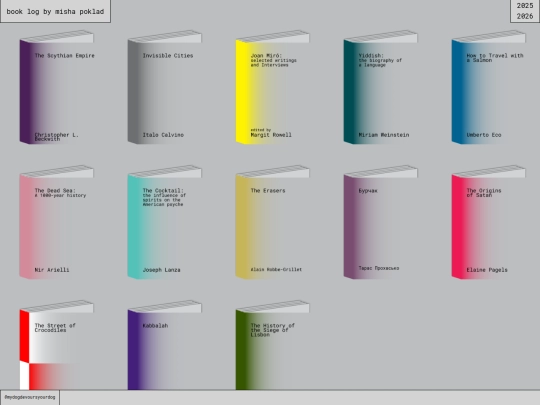The image size is (540, 405).
Task: Open the @mydogdevoursyourdog link
Action: coord(30,397)
